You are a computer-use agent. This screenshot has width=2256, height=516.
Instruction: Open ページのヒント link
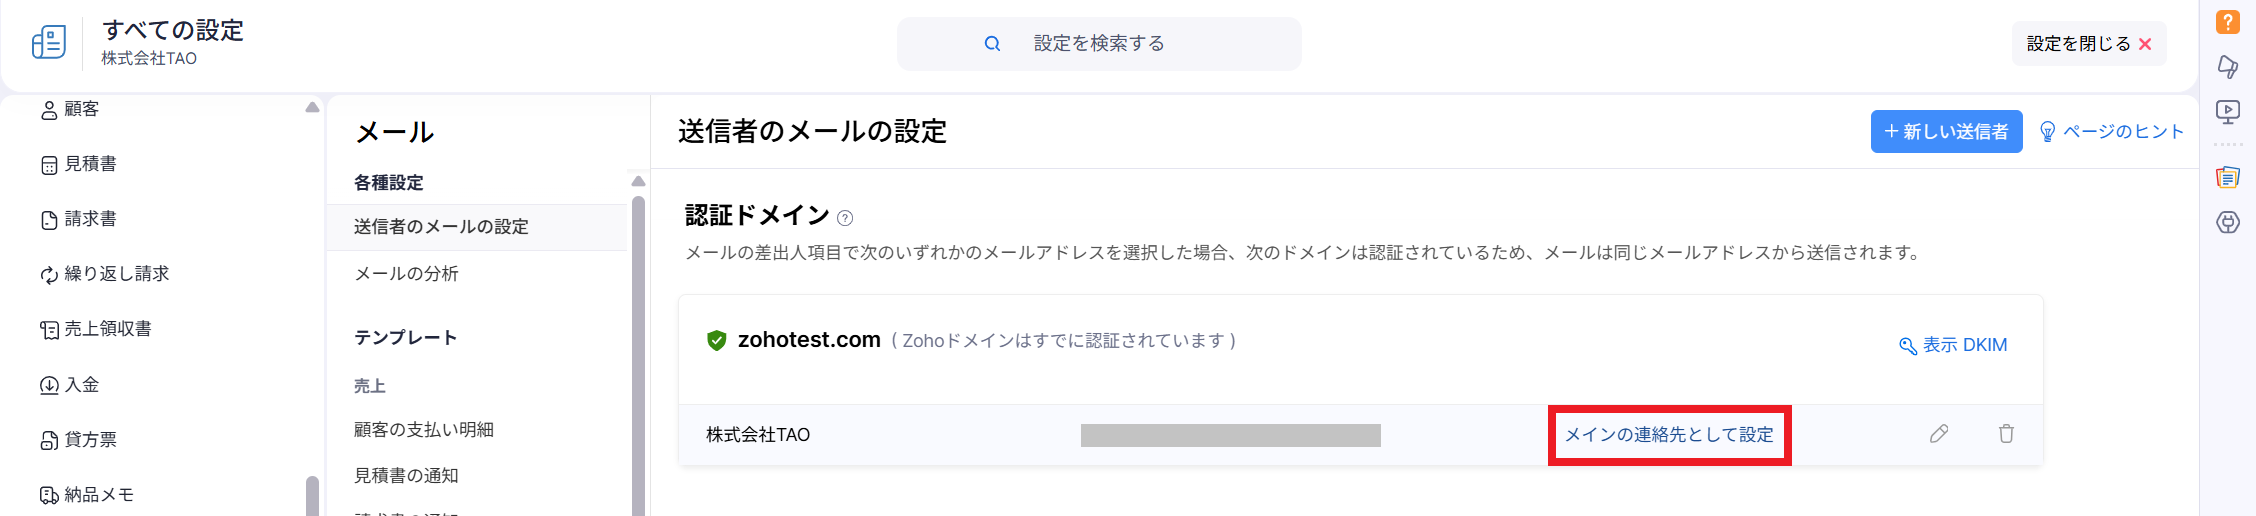coord(2112,132)
